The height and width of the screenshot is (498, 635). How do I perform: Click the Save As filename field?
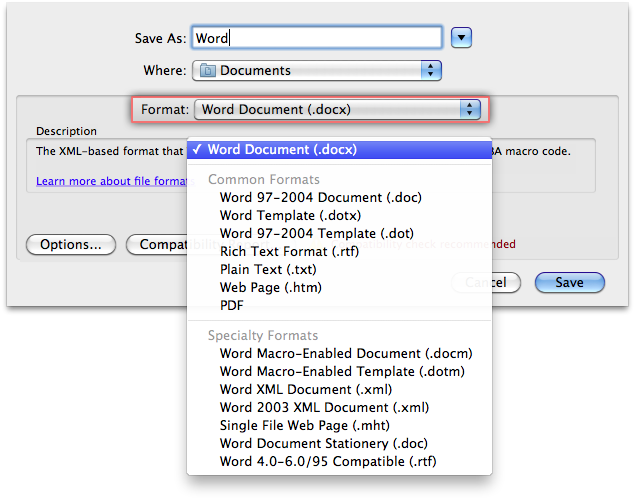[317, 38]
